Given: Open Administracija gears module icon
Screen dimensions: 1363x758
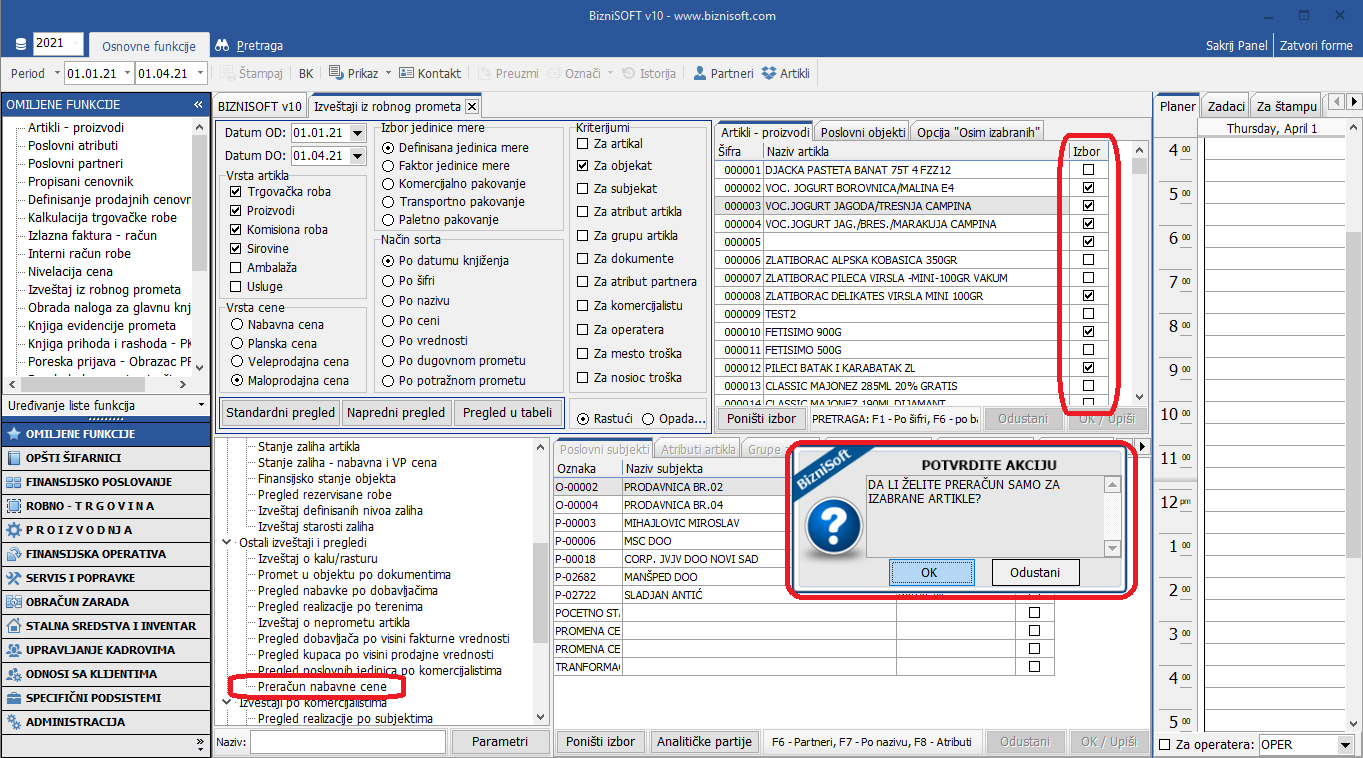Looking at the screenshot, I should click(x=14, y=722).
